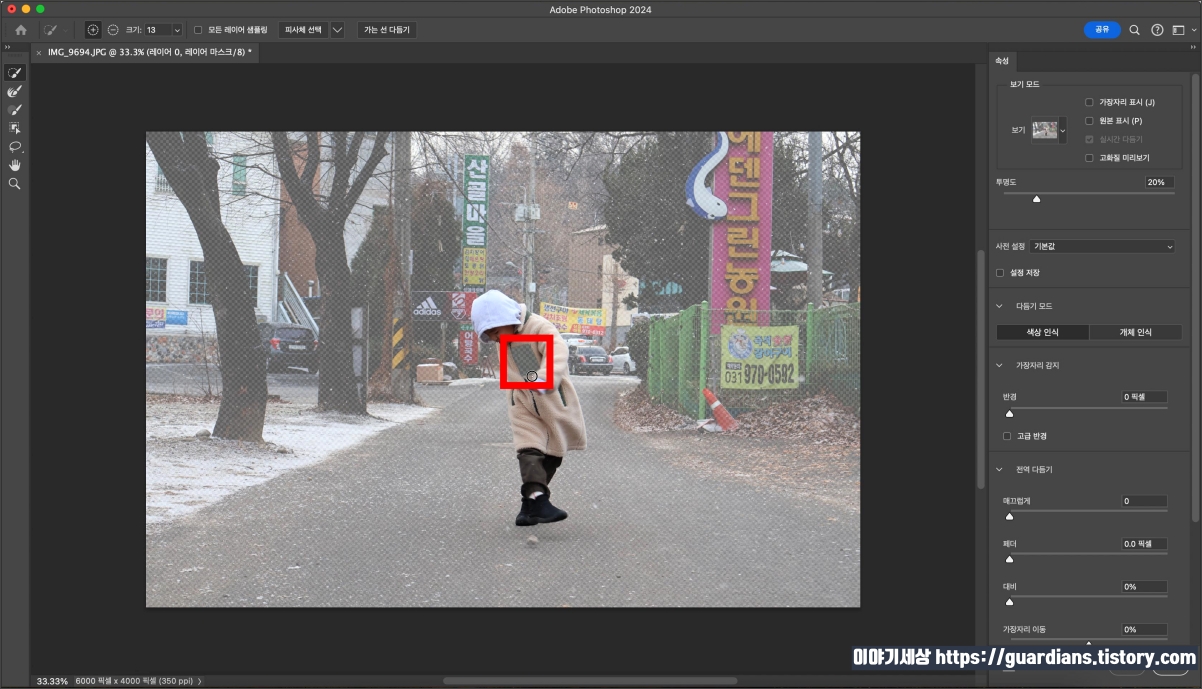Select the Quick Selection tool
1202x689 pixels.
click(15, 73)
